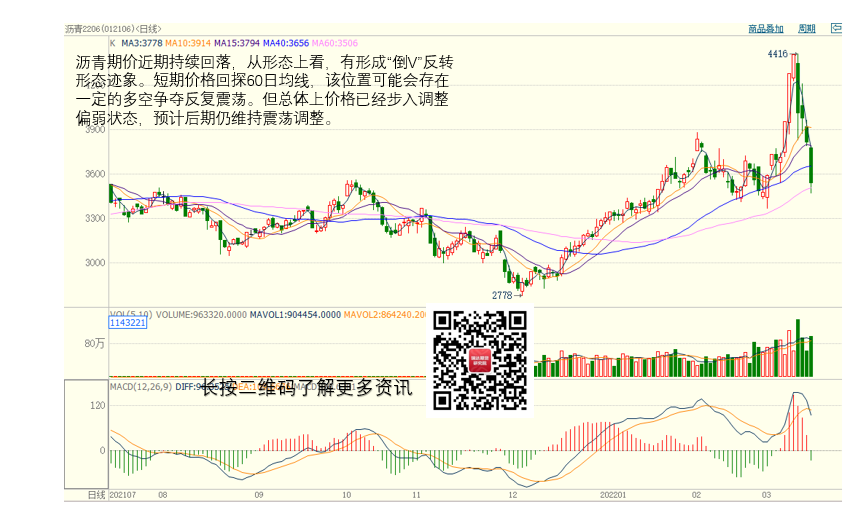
Task: Click the MACD(12,26,9) indicator title
Action: (141, 385)
